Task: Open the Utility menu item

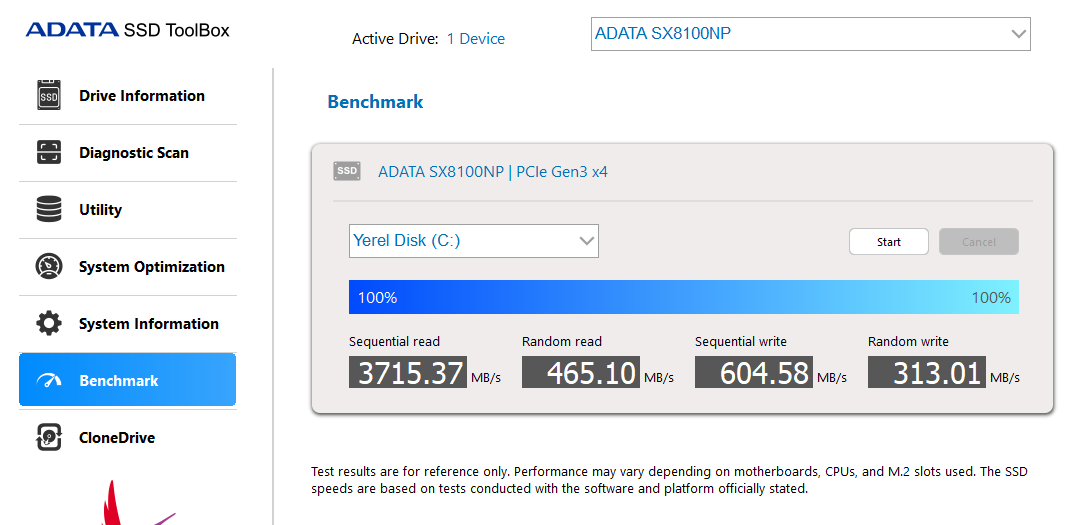Action: 128,210
